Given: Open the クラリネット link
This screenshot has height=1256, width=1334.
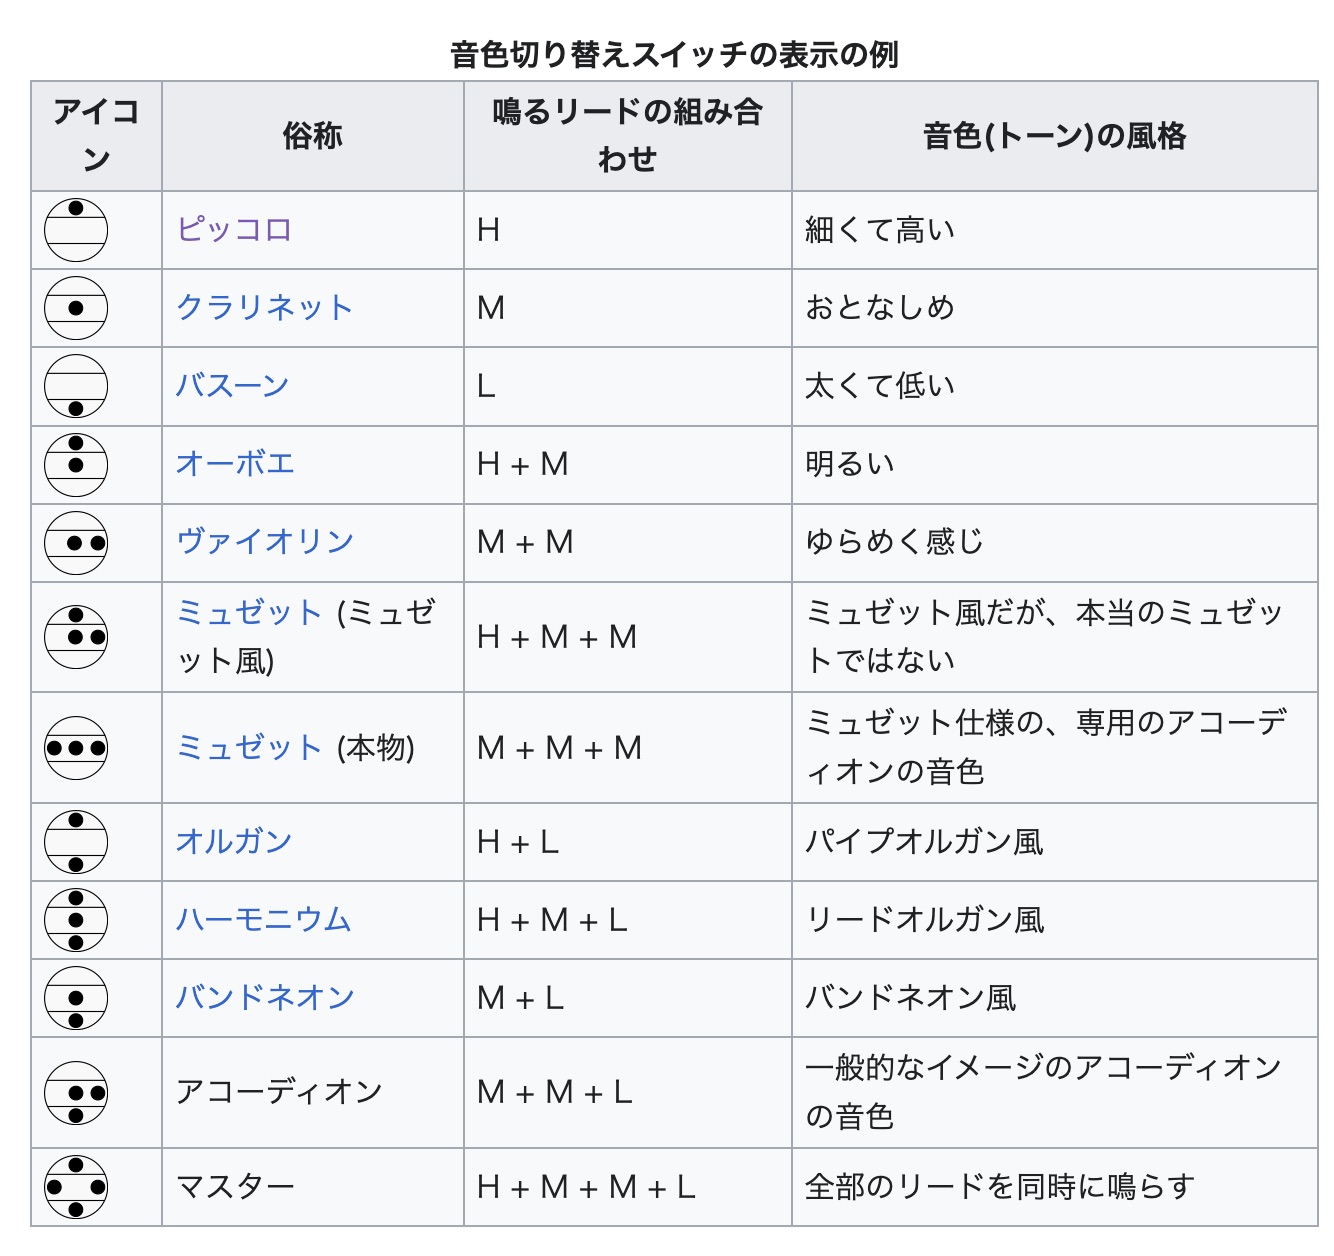Looking at the screenshot, I should coord(264,308).
